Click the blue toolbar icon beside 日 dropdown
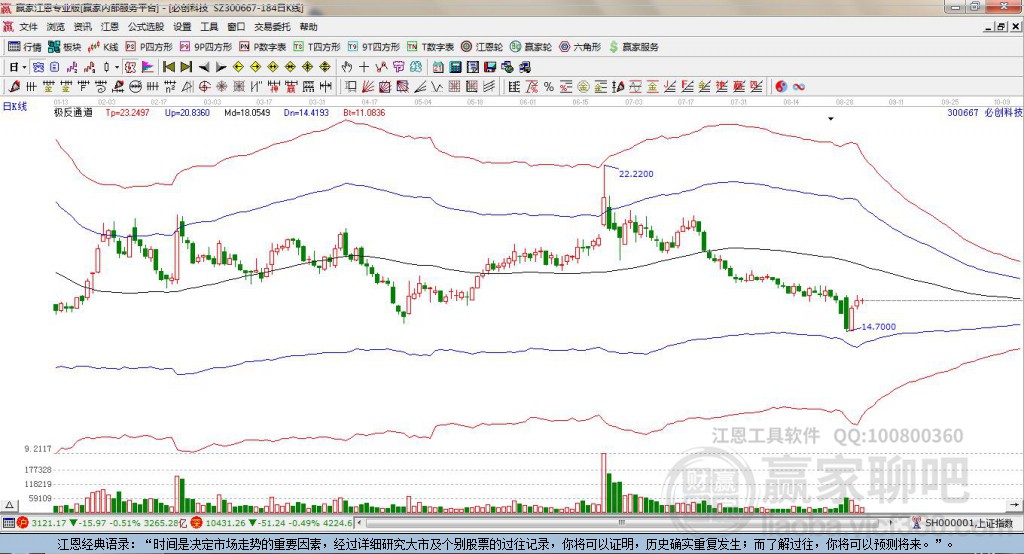This screenshot has height=554, width=1024. click(39, 67)
